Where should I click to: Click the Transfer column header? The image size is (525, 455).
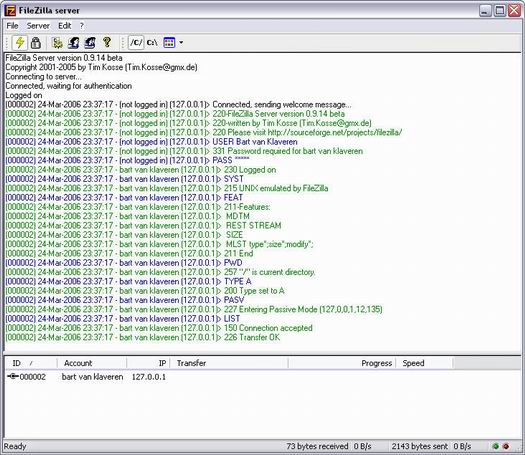pos(229,363)
